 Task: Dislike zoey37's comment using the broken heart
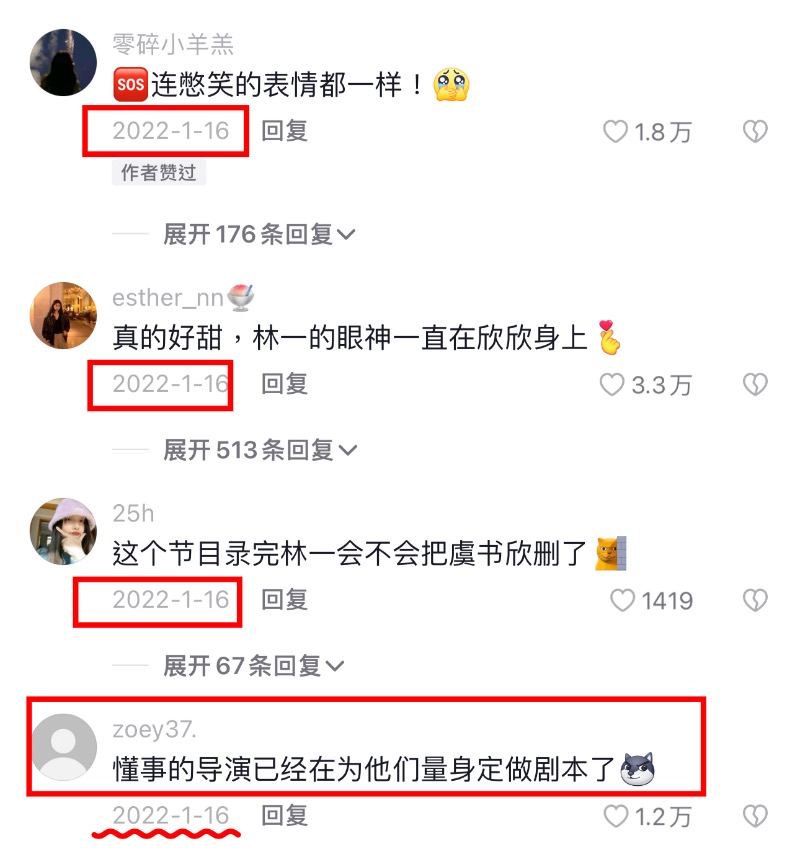pos(755,816)
